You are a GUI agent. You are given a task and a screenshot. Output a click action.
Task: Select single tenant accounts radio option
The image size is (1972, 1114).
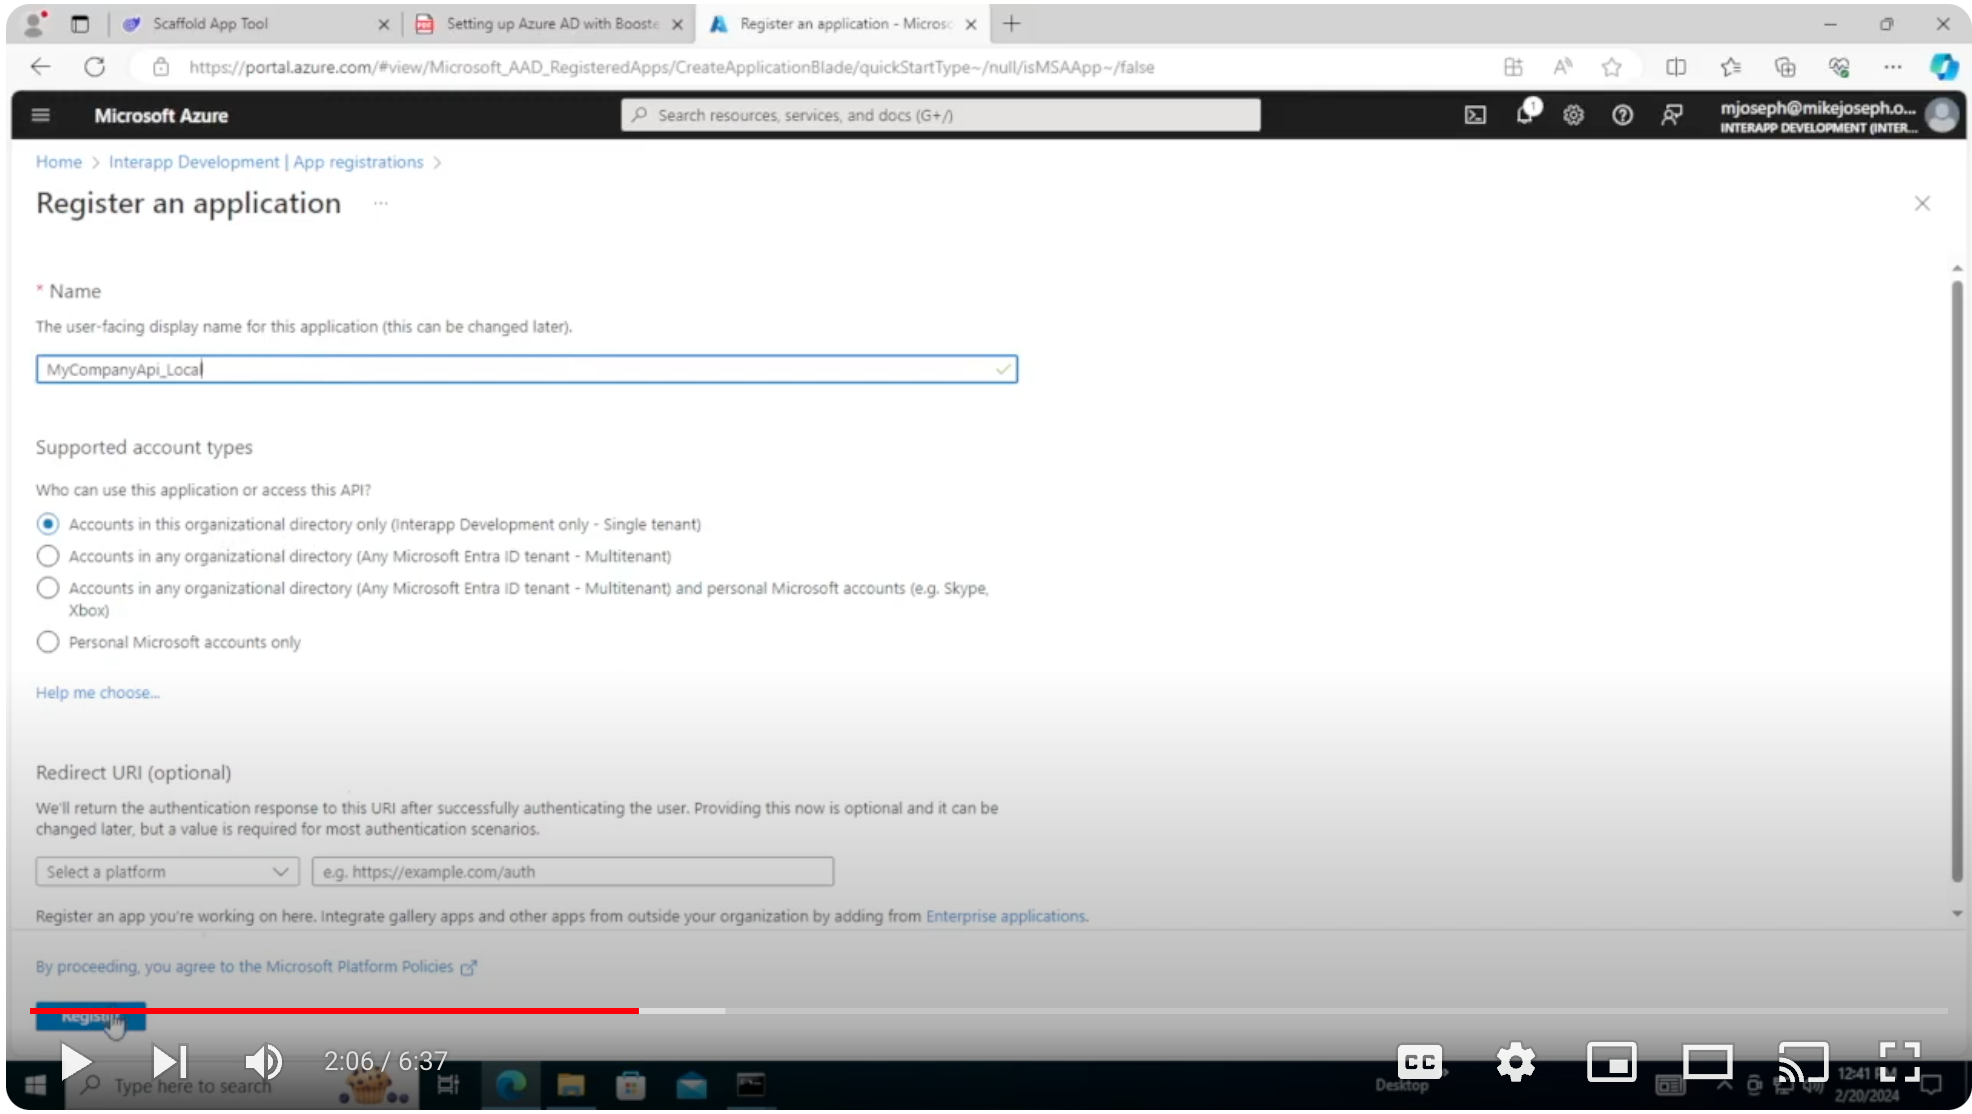point(48,524)
